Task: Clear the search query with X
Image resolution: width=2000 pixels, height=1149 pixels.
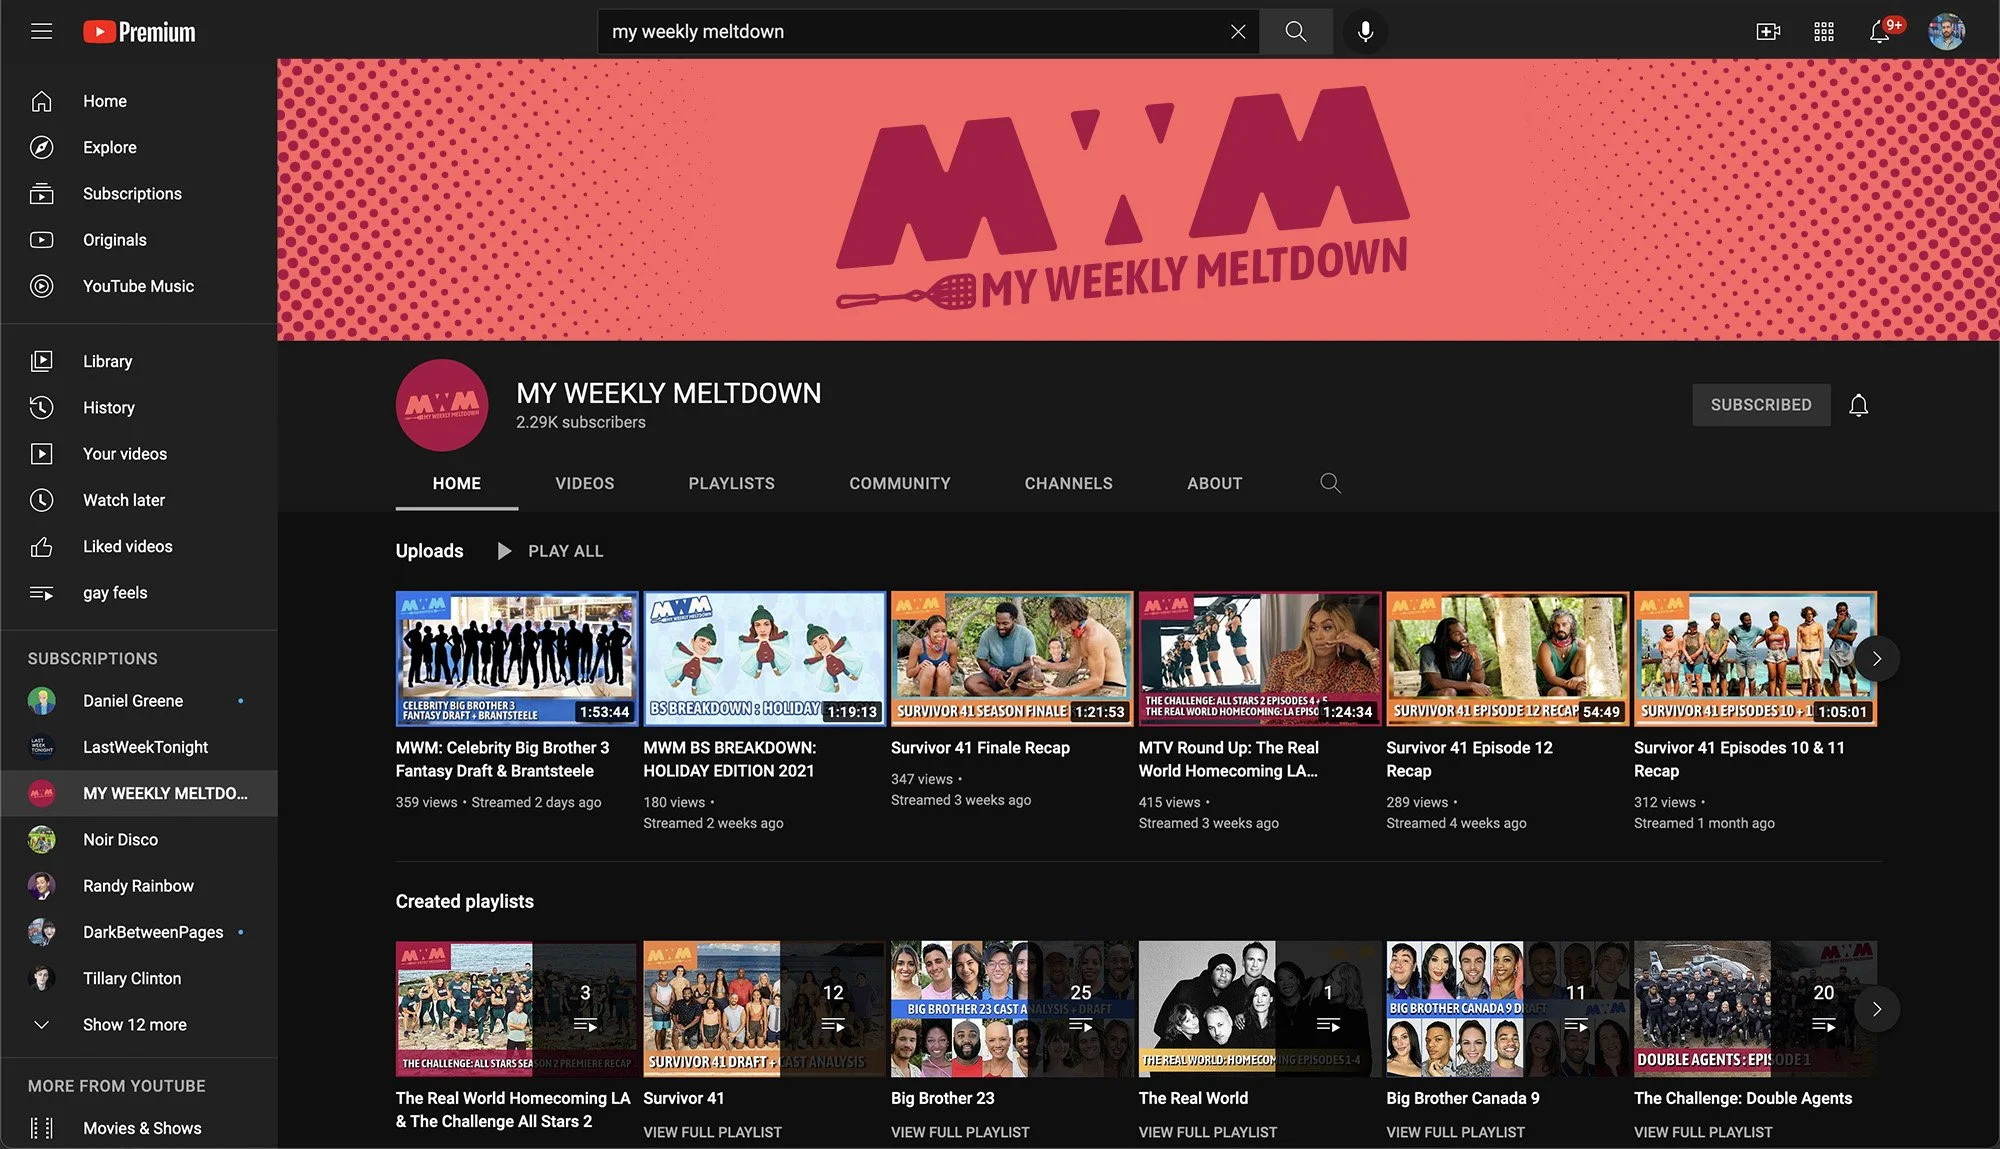Action: (1238, 31)
